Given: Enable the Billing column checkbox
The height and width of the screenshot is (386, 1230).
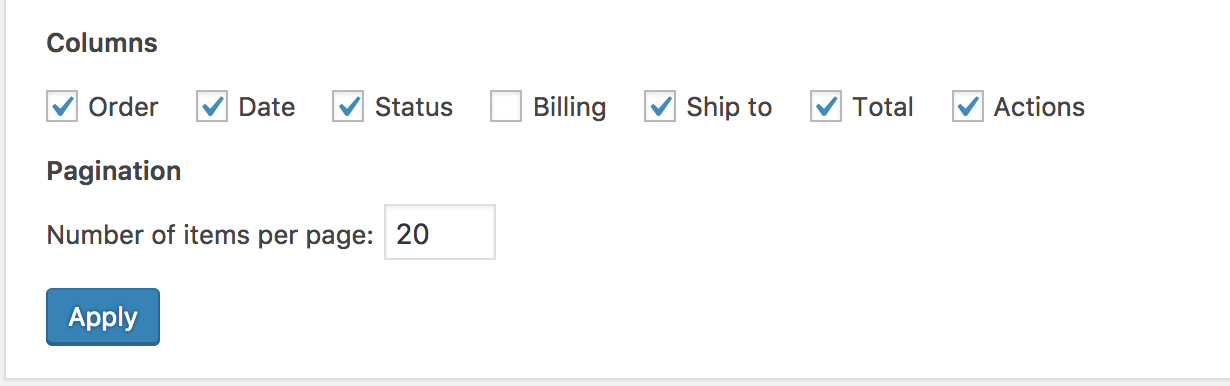Looking at the screenshot, I should (506, 106).
